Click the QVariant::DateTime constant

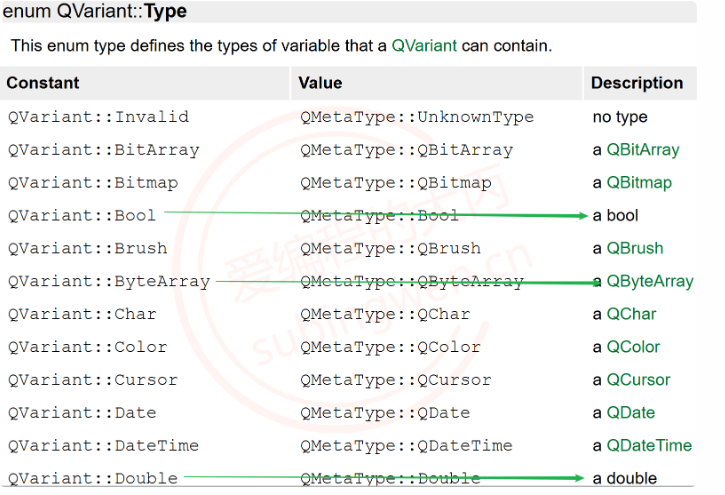pos(104,446)
